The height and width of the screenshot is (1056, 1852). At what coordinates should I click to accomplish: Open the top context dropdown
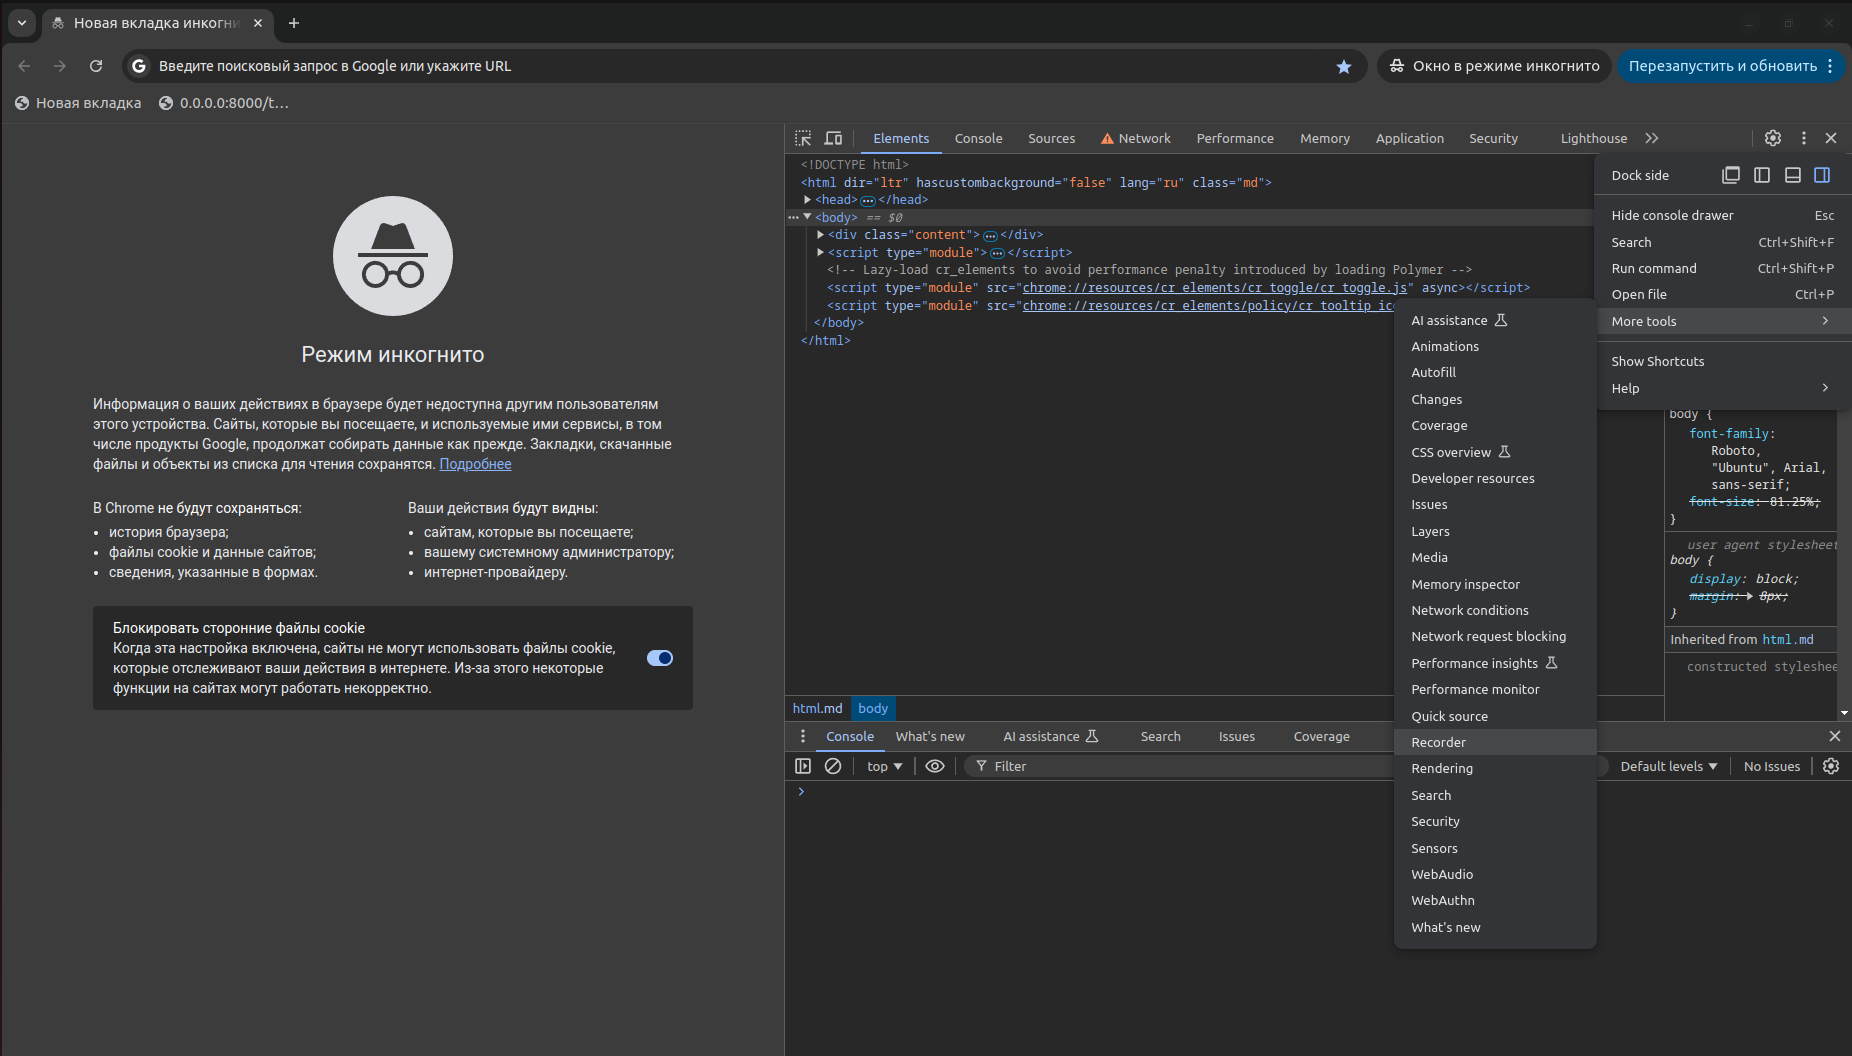click(x=884, y=766)
